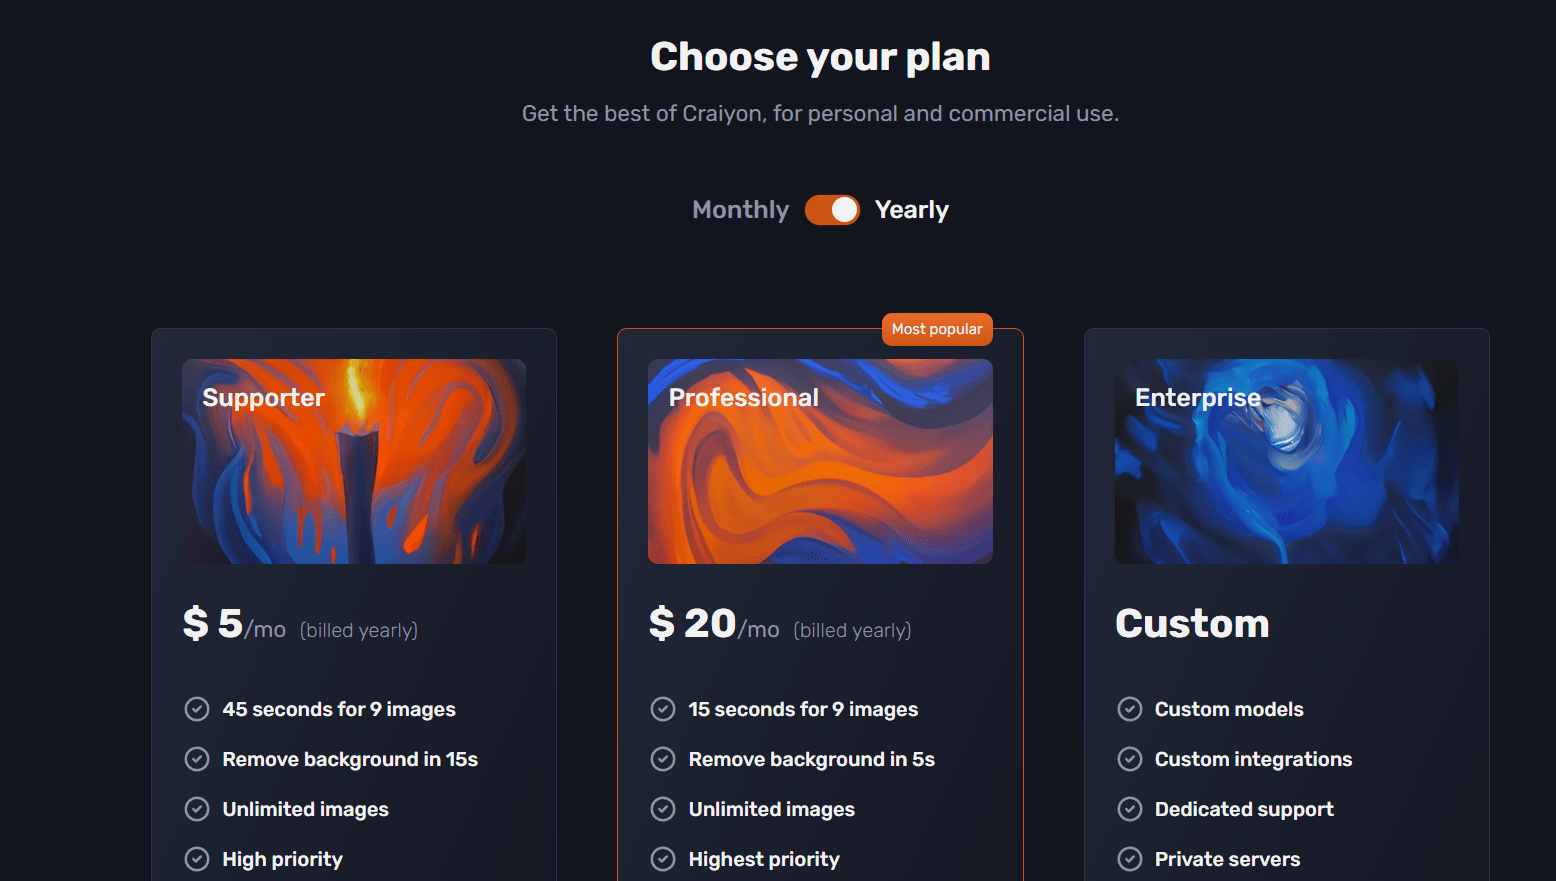Click check icon beside 15 seconds for 9 images
This screenshot has width=1556, height=881.
tap(663, 709)
